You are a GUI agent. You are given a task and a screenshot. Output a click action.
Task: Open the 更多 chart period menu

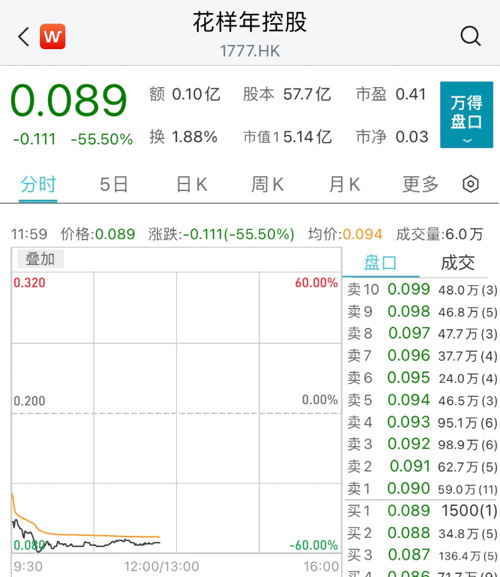click(421, 184)
